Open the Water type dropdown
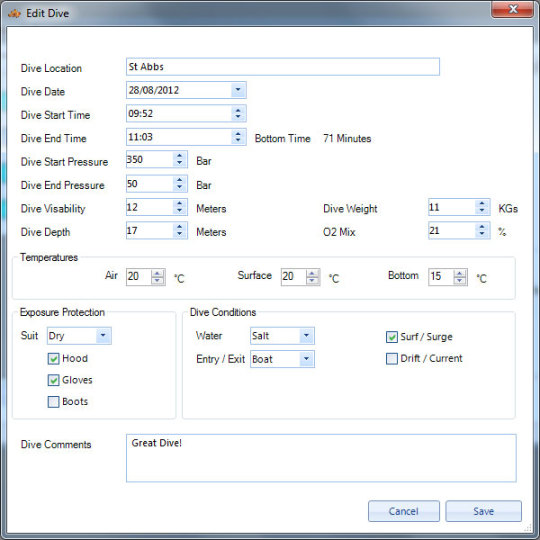The width and height of the screenshot is (540, 540). pyautogui.click(x=306, y=335)
